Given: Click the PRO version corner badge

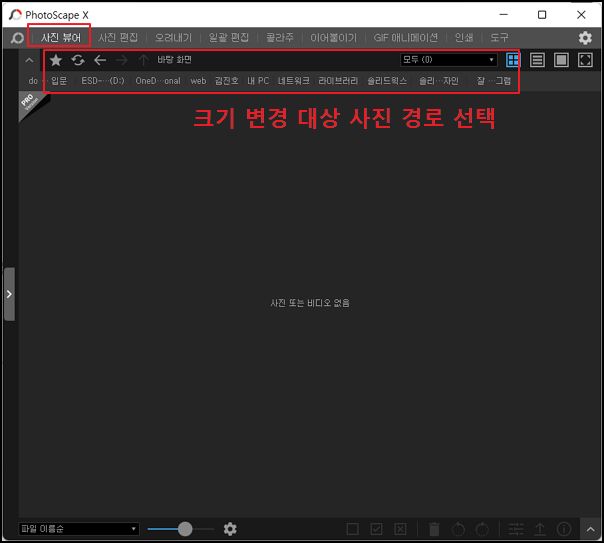Looking at the screenshot, I should click(32, 104).
